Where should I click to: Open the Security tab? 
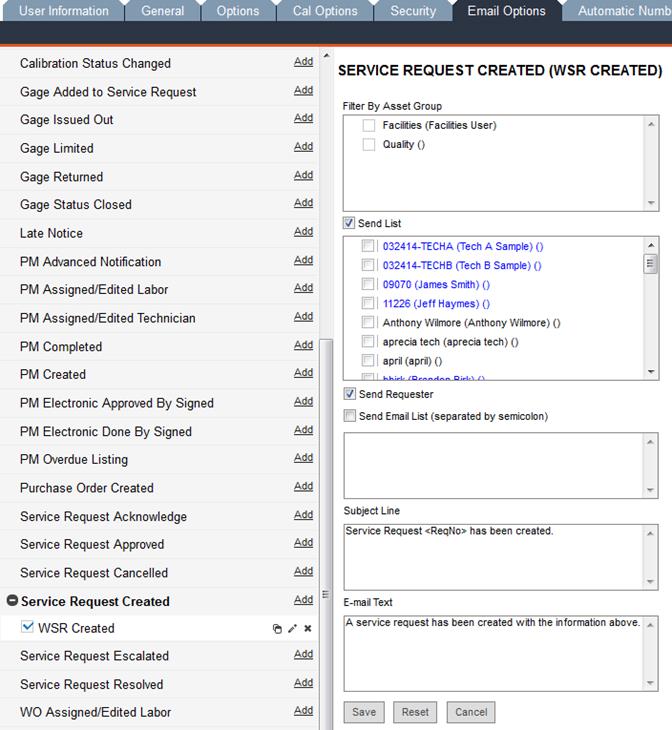click(x=413, y=11)
